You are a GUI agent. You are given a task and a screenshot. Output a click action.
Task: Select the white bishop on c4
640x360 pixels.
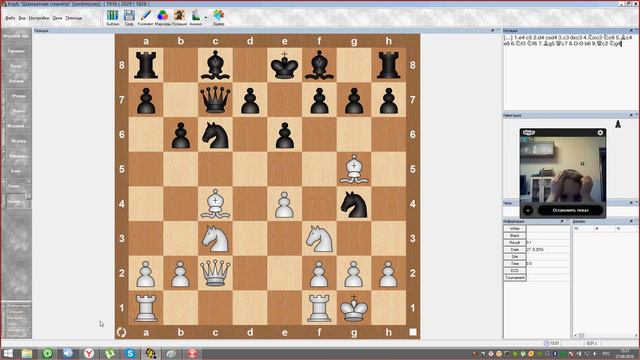[215, 204]
